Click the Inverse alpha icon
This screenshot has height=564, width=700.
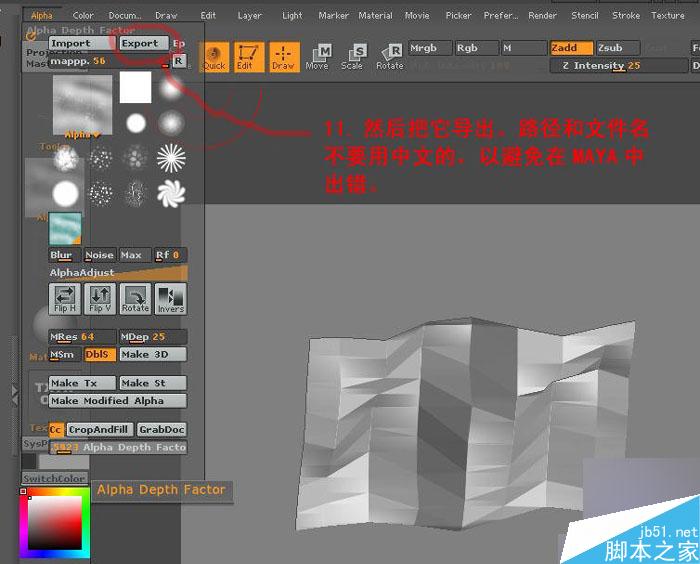pyautogui.click(x=171, y=299)
